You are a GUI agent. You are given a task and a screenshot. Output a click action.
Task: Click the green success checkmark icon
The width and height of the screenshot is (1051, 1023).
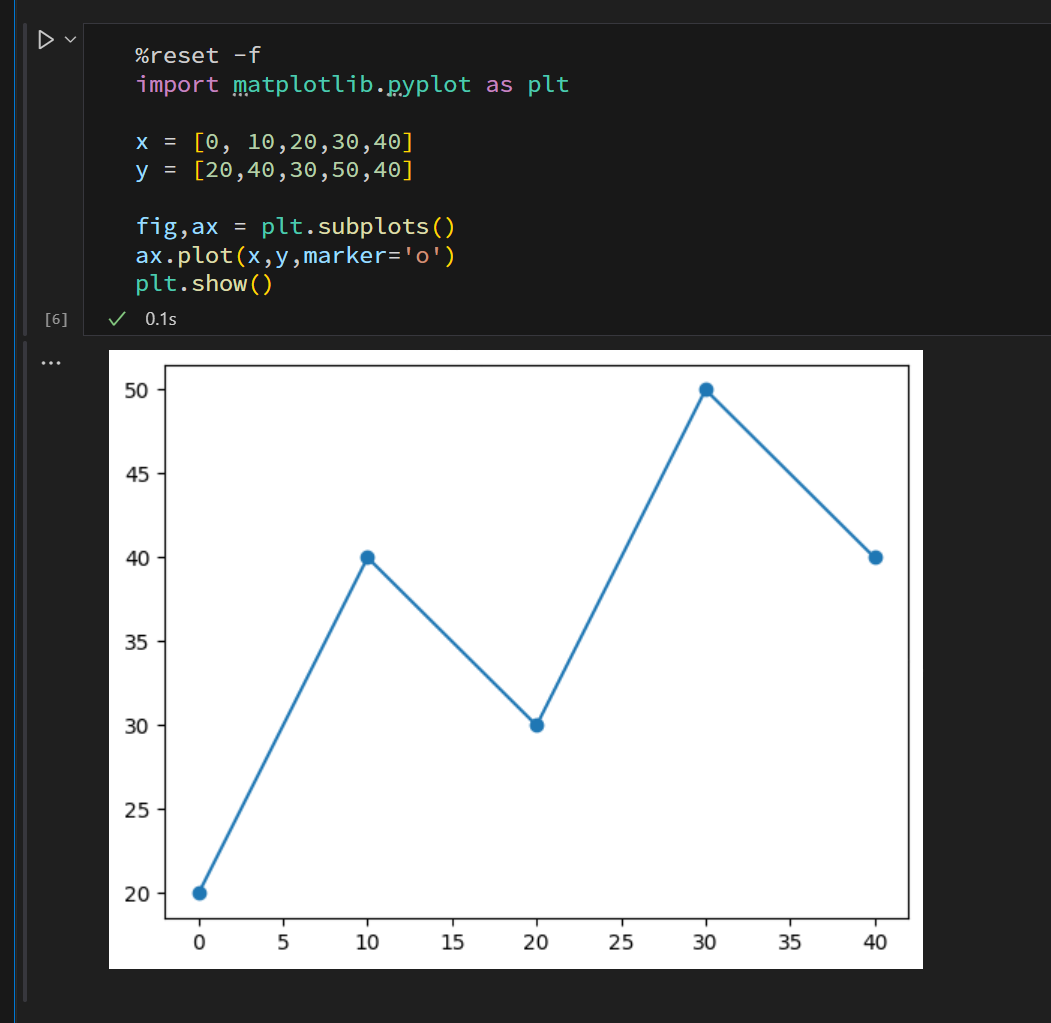point(117,319)
